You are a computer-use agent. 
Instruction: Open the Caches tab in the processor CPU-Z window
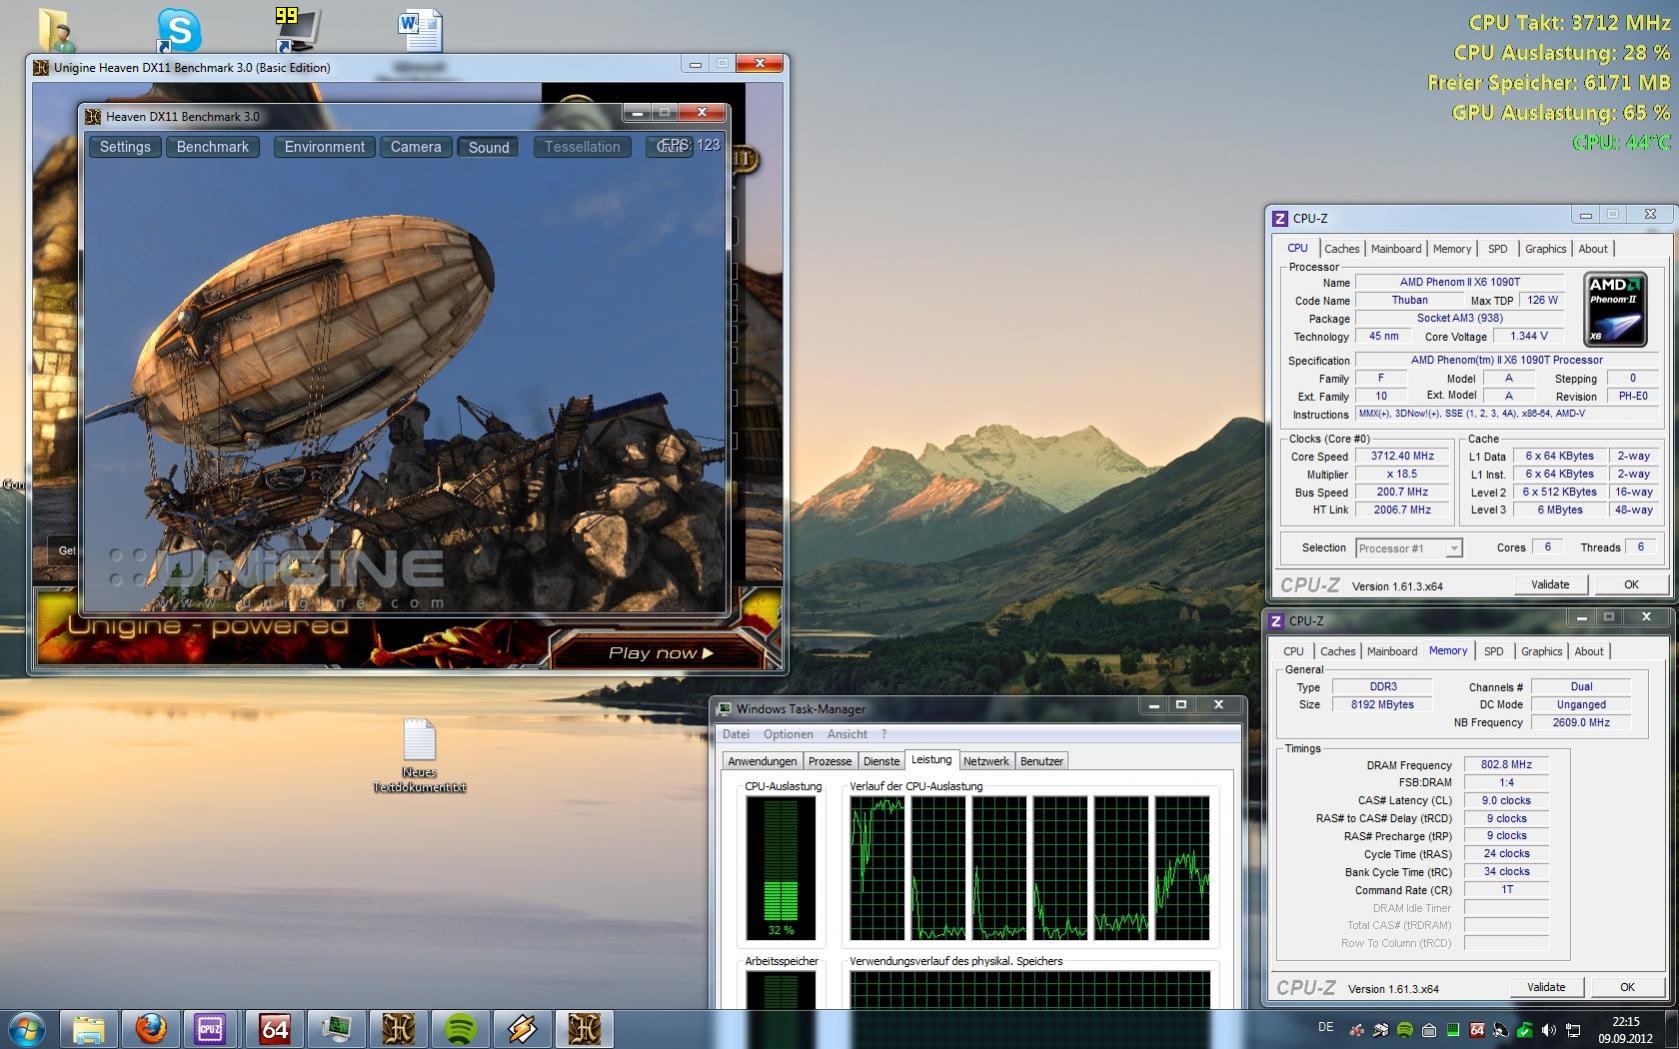pyautogui.click(x=1341, y=249)
